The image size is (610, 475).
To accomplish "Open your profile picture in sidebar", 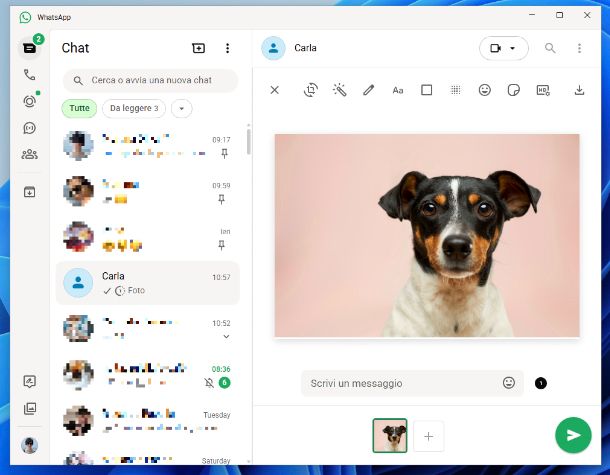I will [x=30, y=445].
